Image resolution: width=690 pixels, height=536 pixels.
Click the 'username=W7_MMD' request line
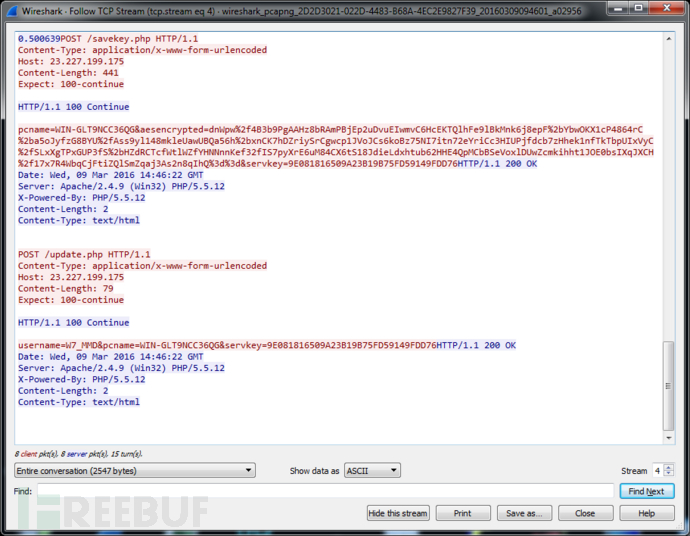227,345
